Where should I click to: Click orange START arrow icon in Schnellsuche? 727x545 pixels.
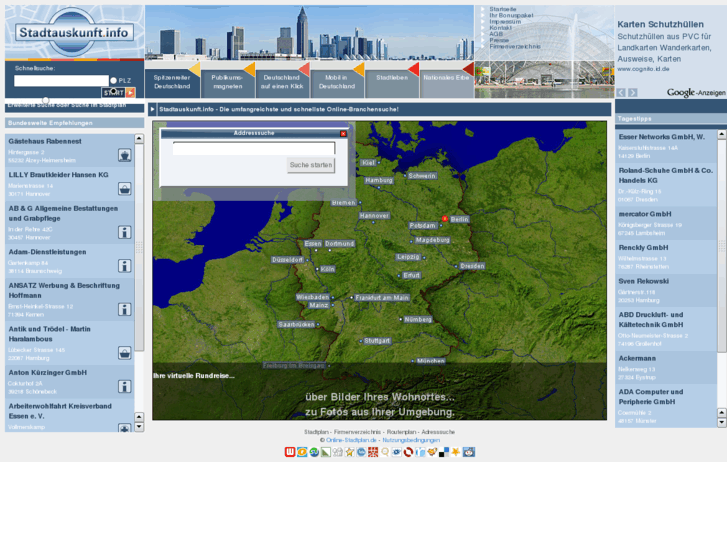(131, 92)
